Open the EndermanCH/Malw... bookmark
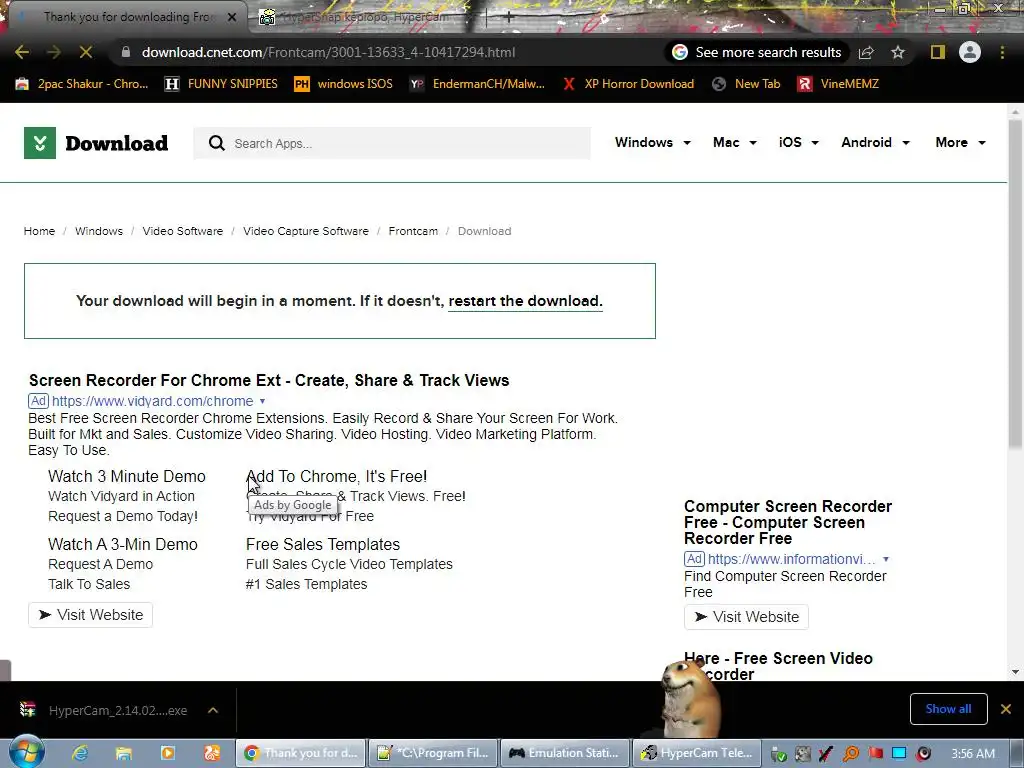This screenshot has height=768, width=1024. tap(477, 84)
